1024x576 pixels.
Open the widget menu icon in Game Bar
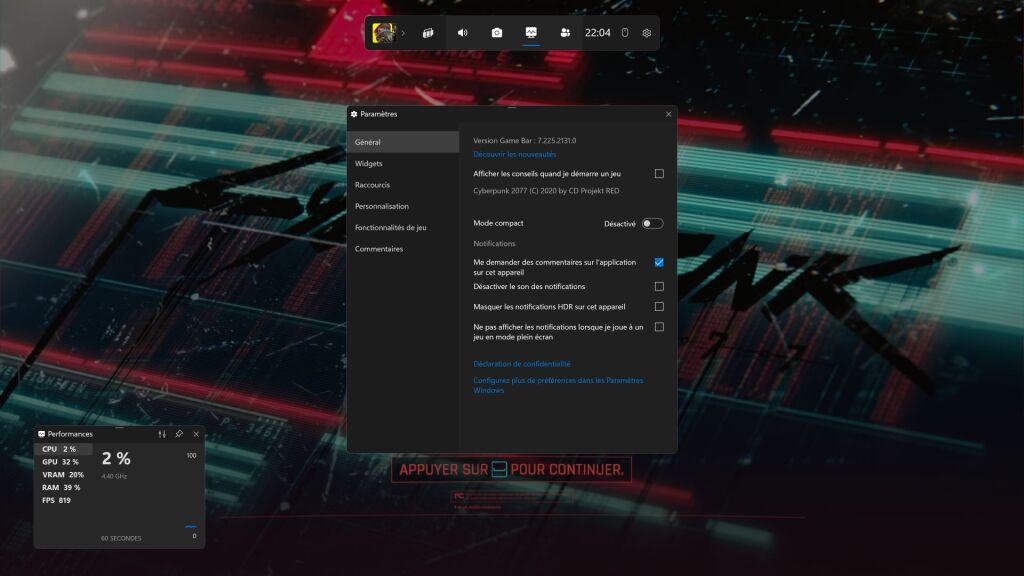428,33
